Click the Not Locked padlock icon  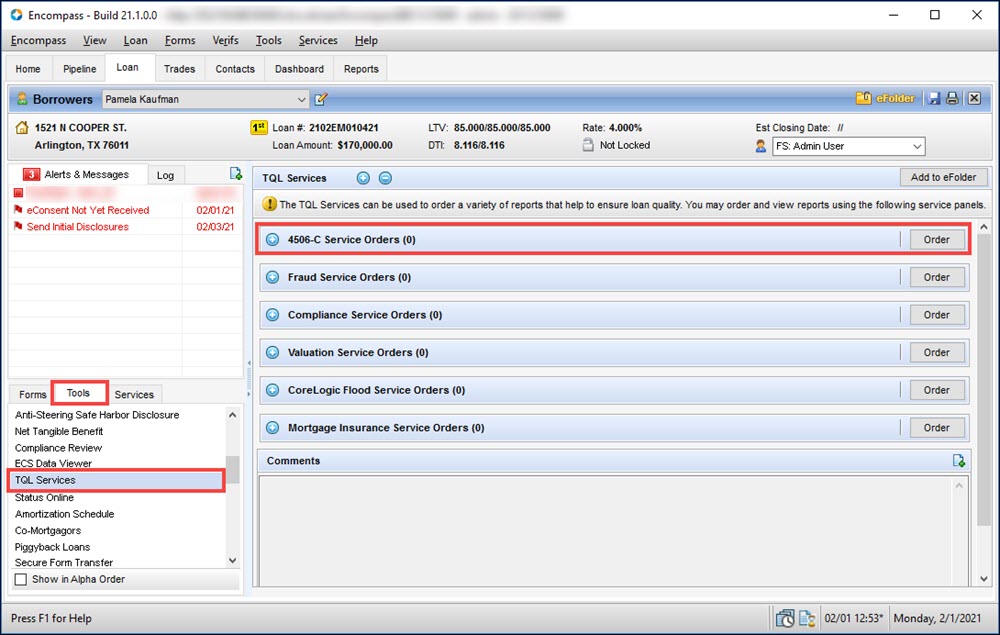588,145
